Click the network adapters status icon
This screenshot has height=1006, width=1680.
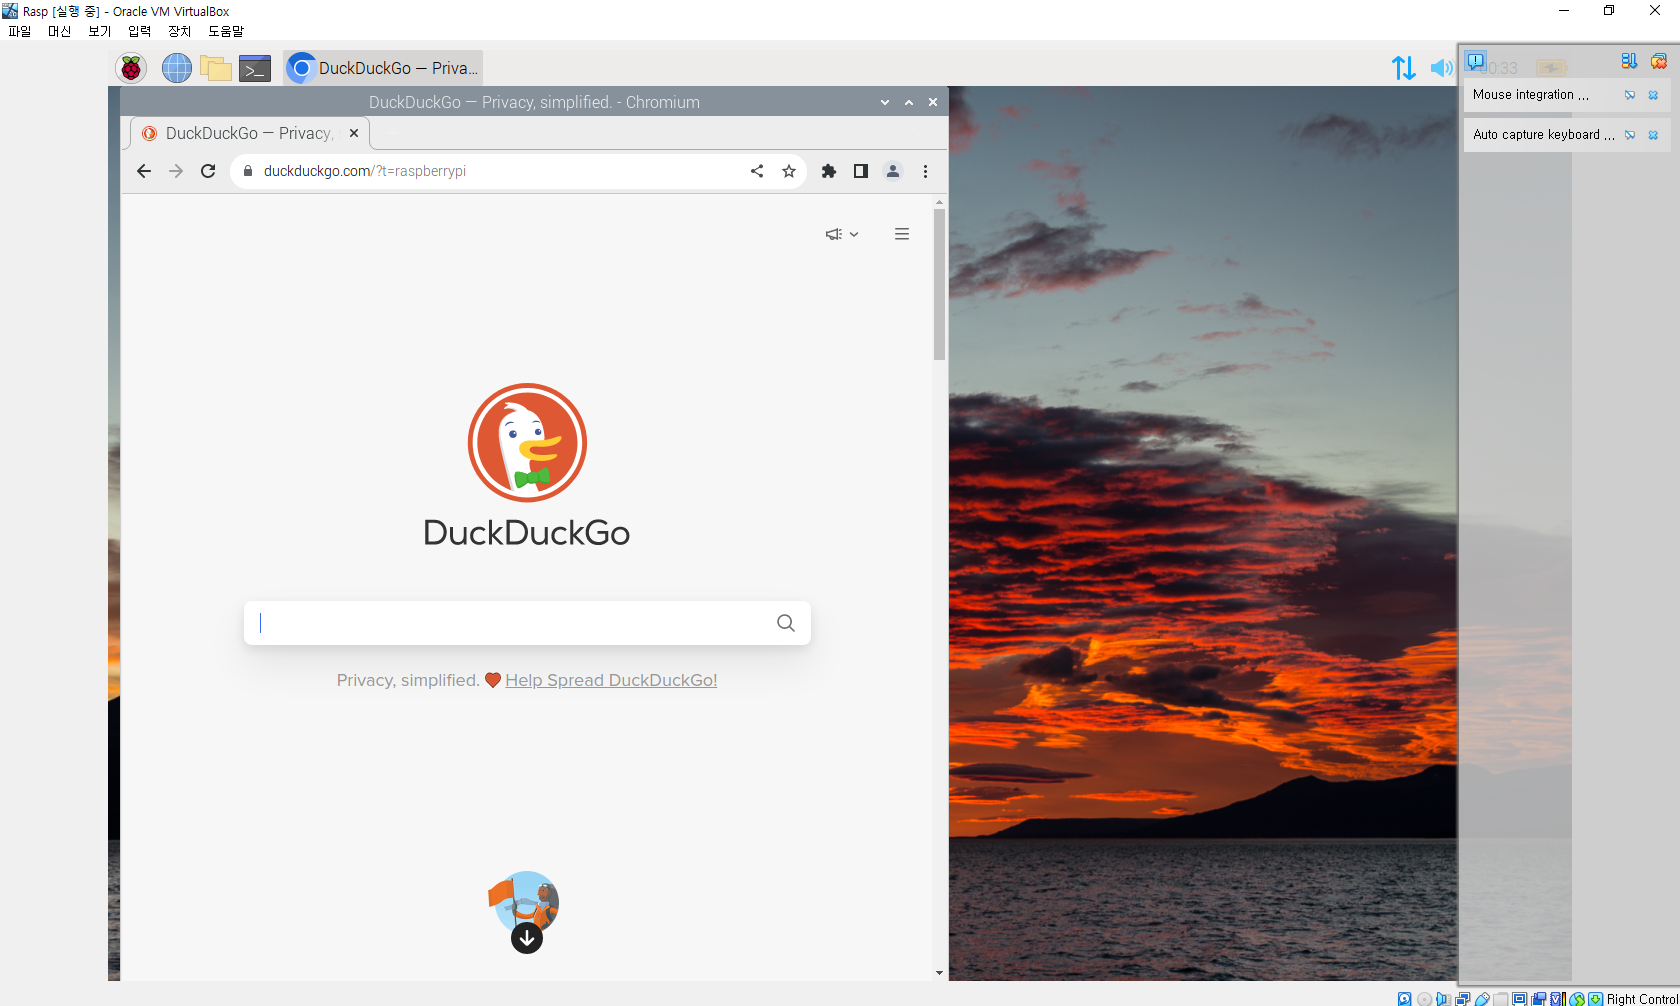click(1463, 999)
